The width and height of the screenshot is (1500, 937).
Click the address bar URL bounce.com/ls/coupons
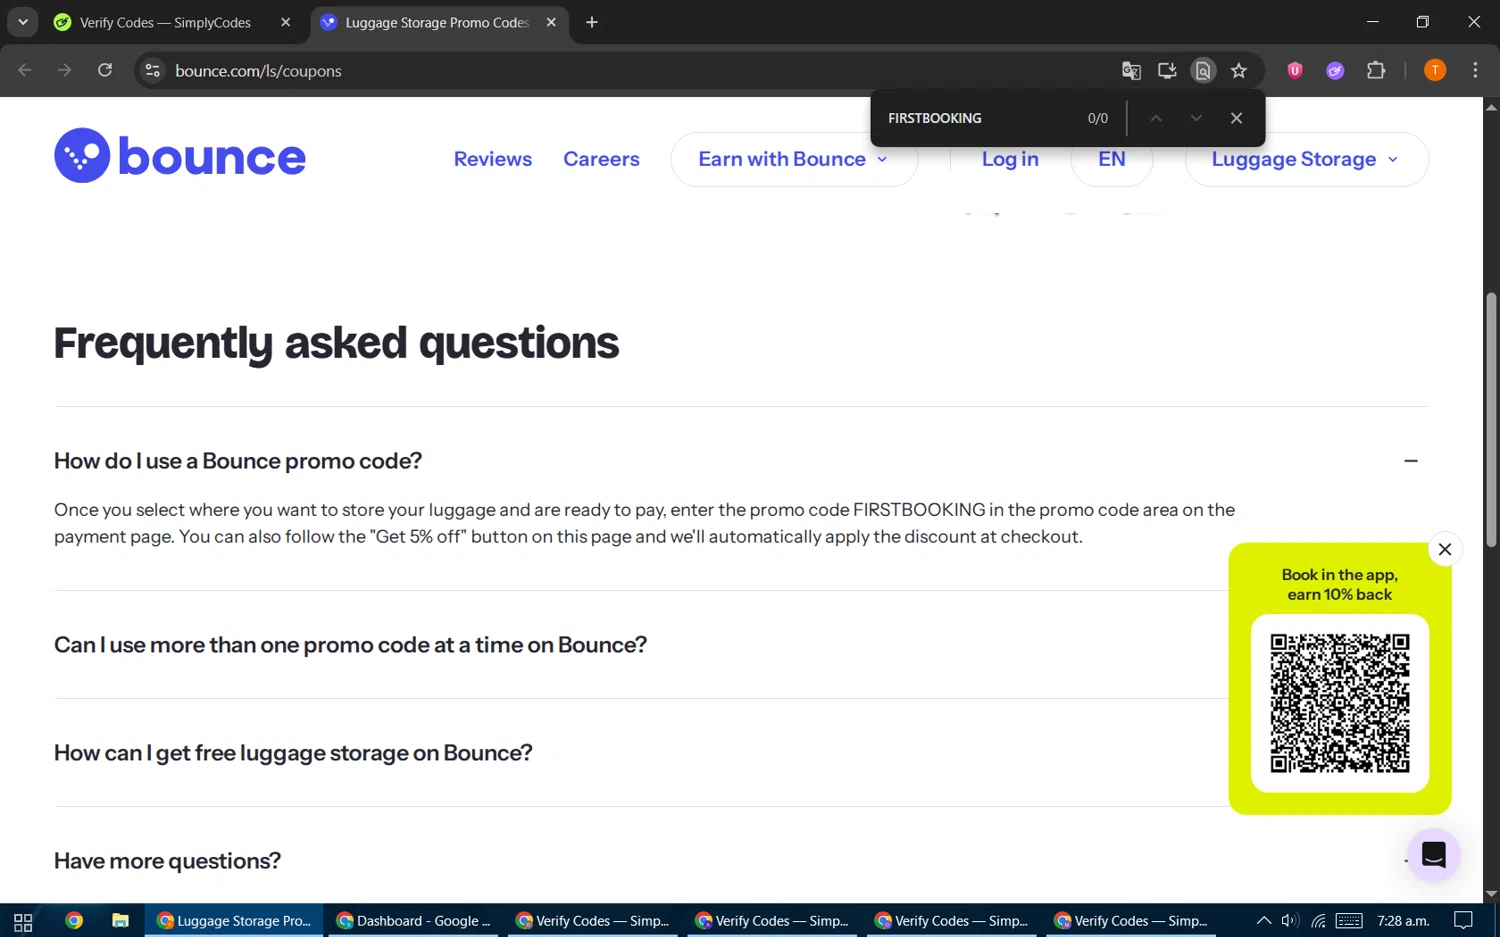point(258,71)
